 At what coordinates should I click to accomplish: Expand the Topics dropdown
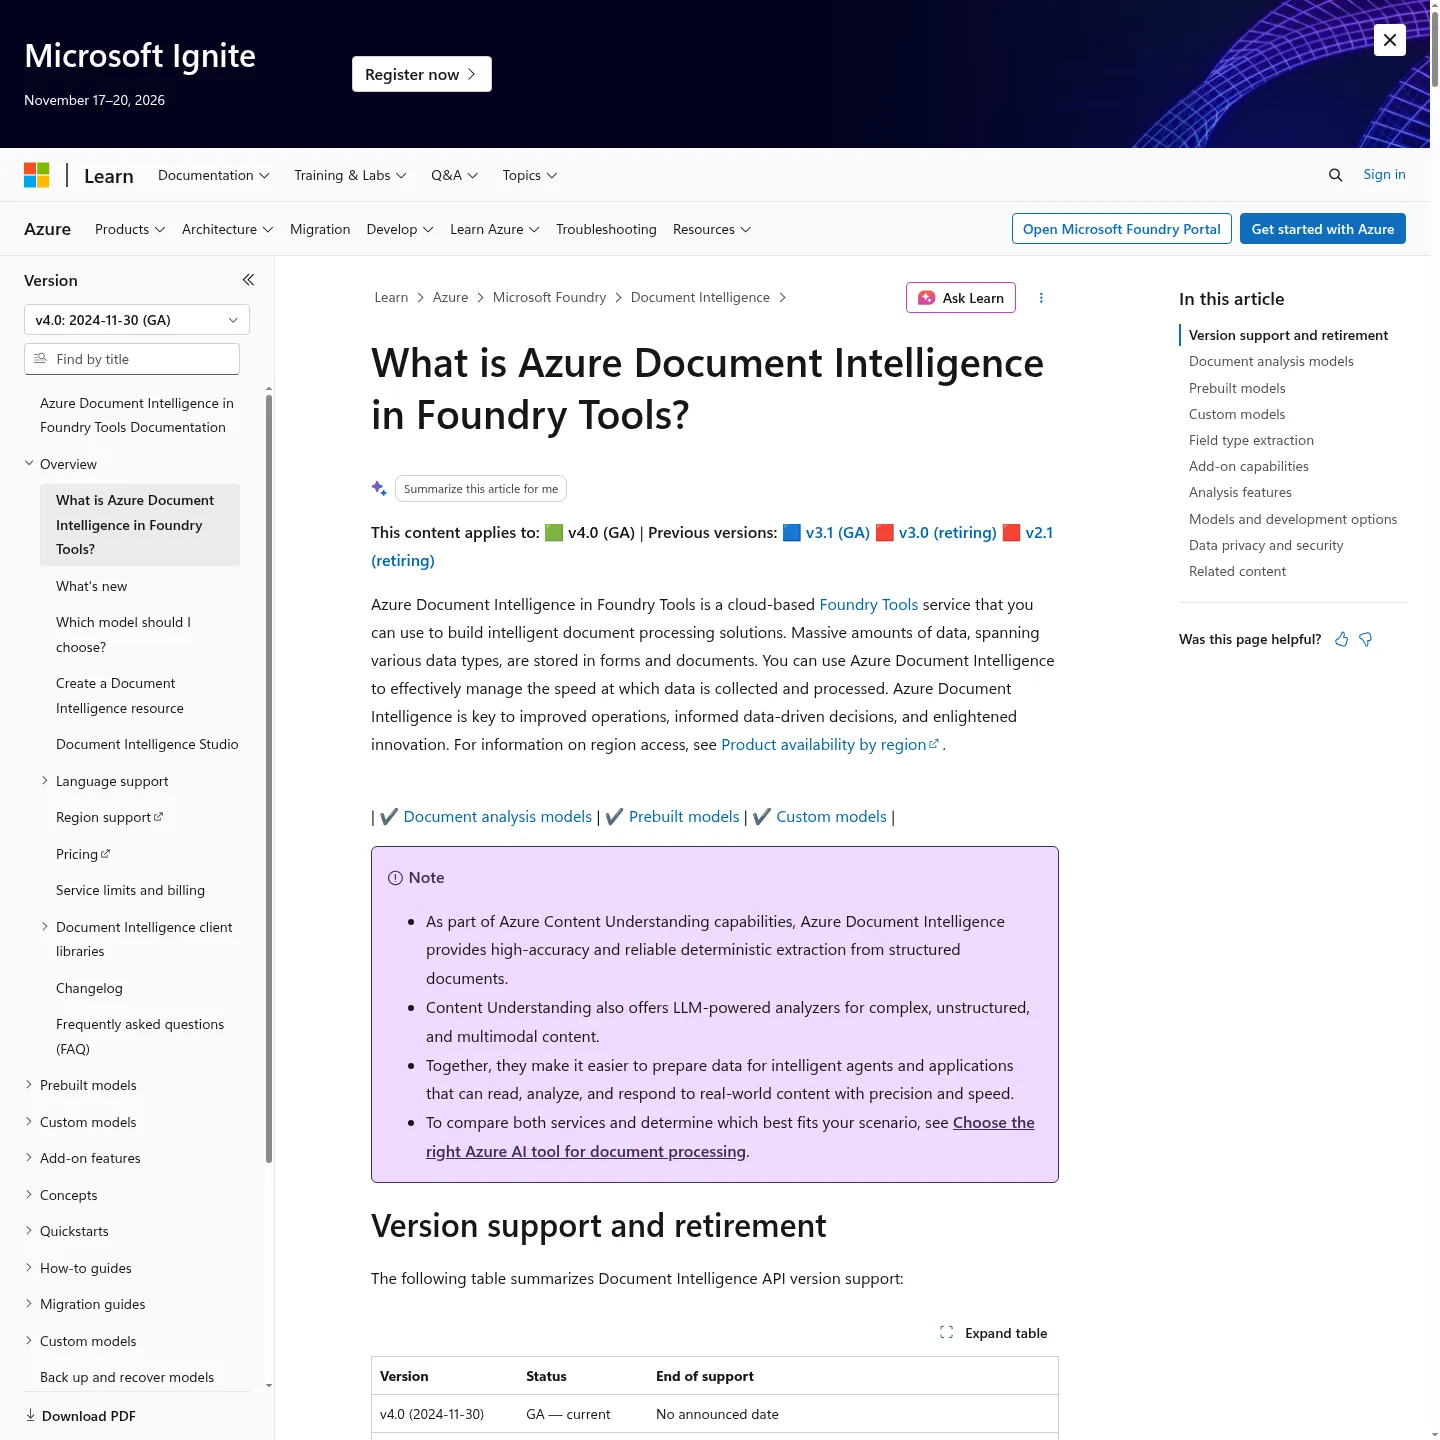(x=530, y=175)
